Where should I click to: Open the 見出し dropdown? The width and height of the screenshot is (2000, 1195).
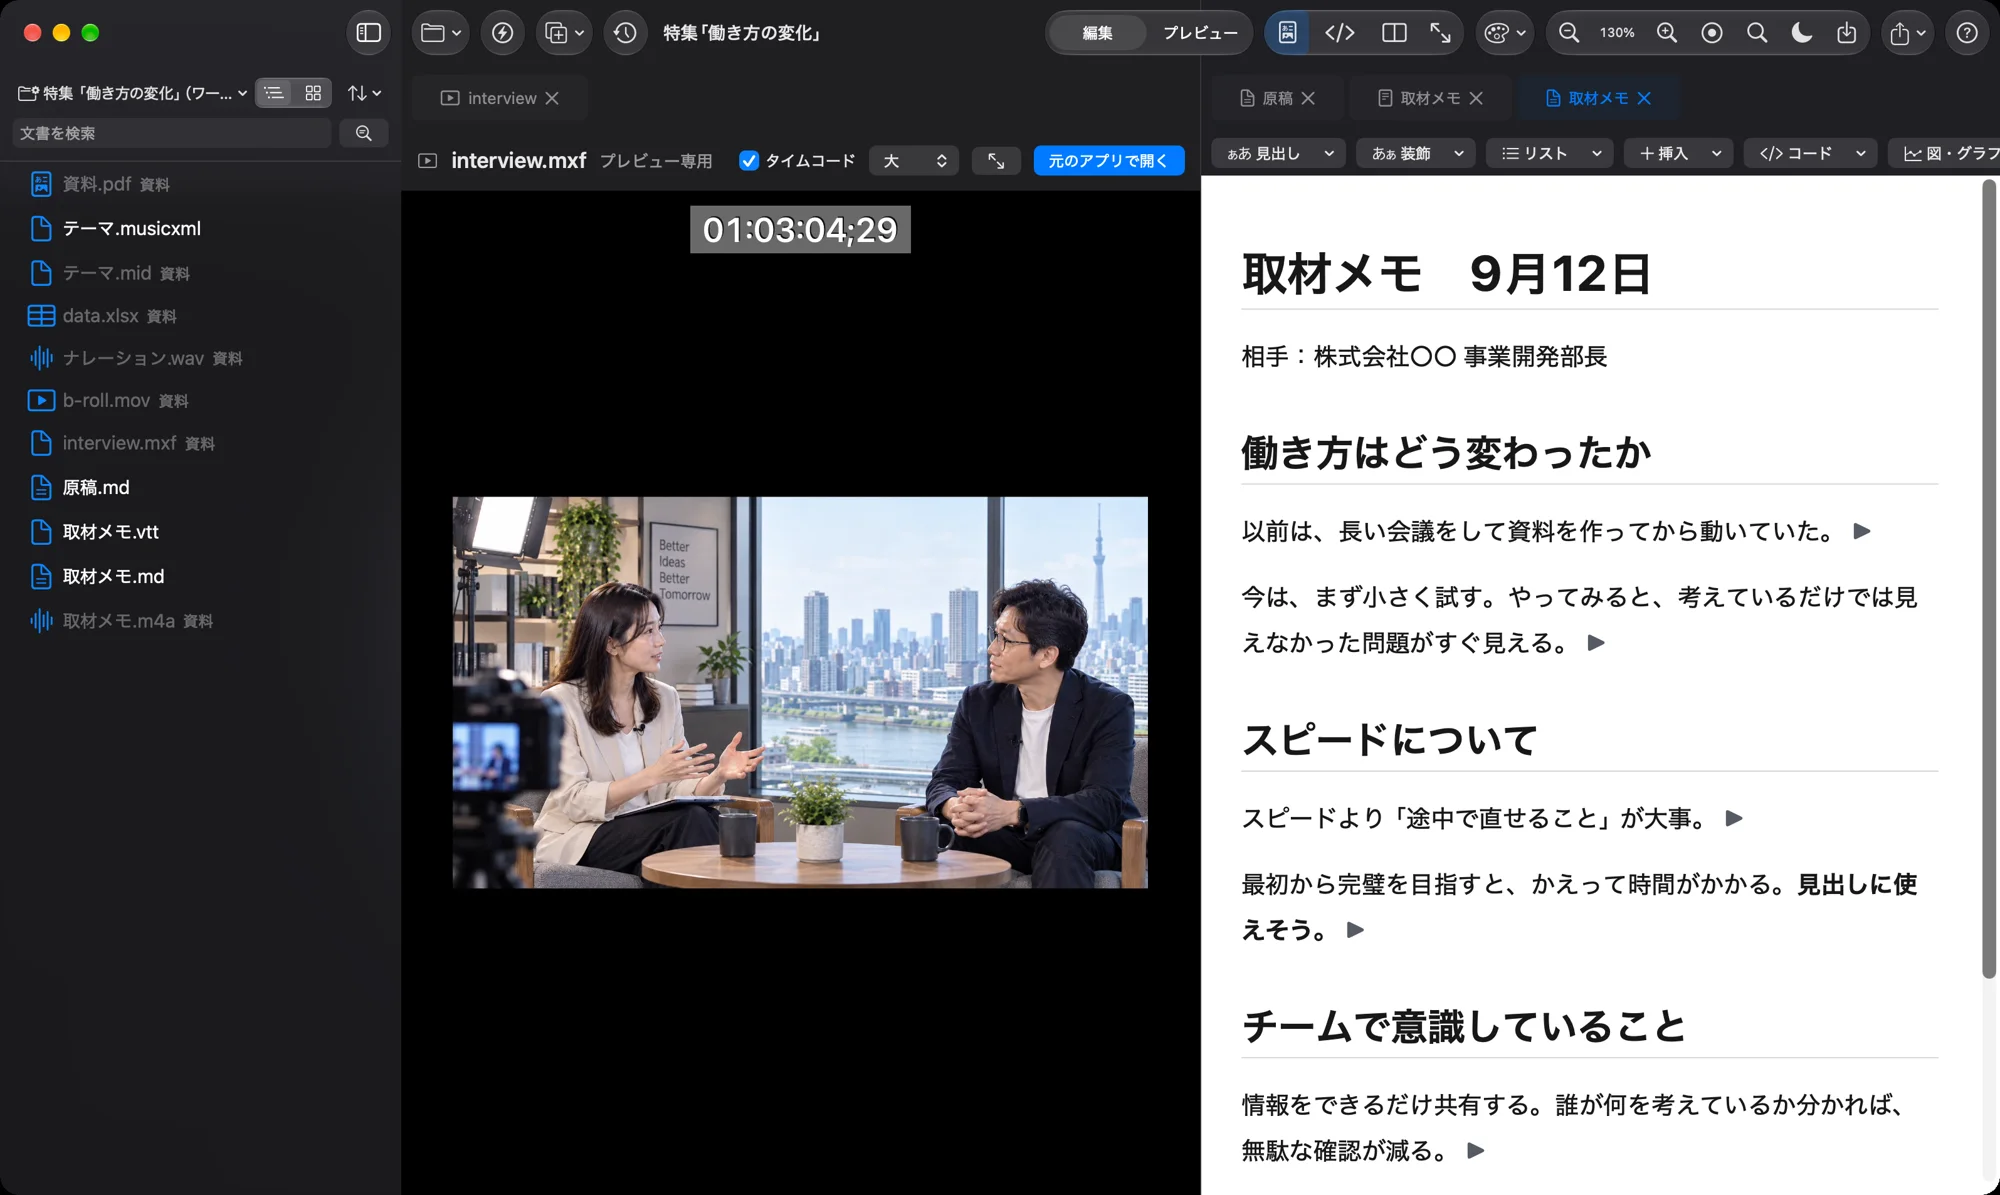(x=1280, y=153)
